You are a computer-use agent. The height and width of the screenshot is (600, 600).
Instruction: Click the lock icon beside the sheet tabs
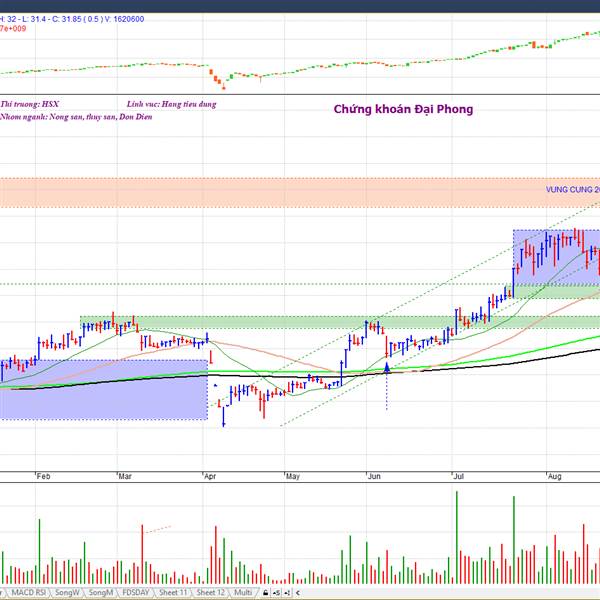266,593
